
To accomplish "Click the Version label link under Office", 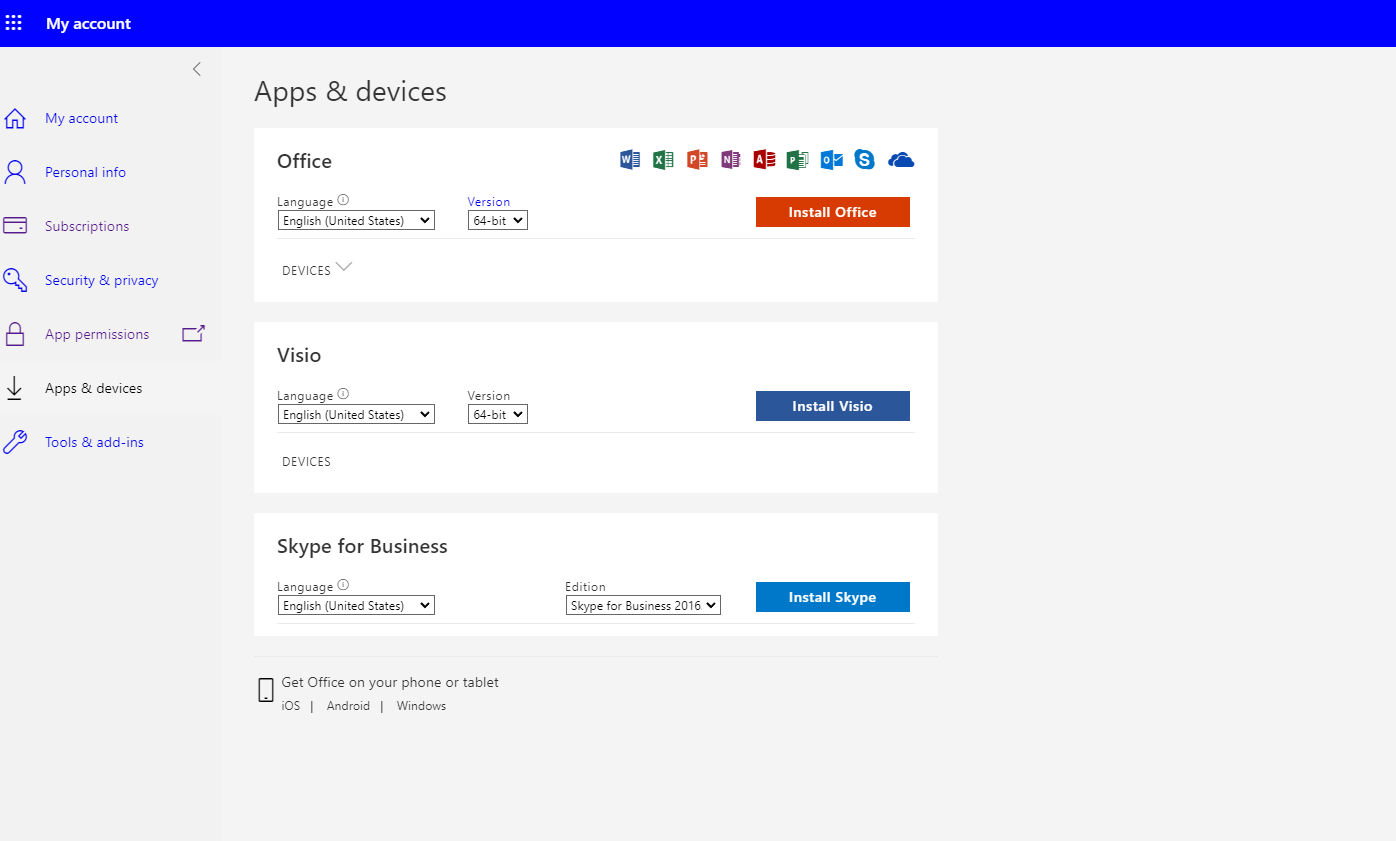I will [489, 202].
